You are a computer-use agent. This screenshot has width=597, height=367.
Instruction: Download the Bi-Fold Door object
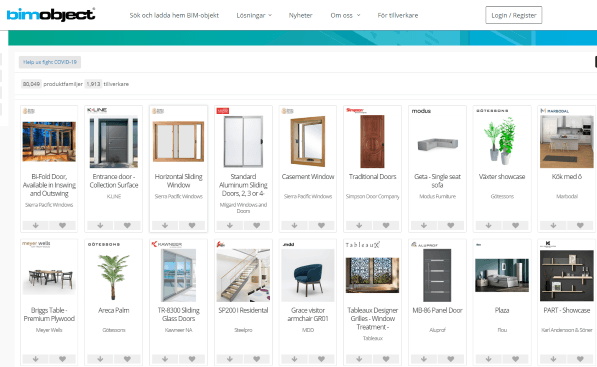click(x=35, y=225)
